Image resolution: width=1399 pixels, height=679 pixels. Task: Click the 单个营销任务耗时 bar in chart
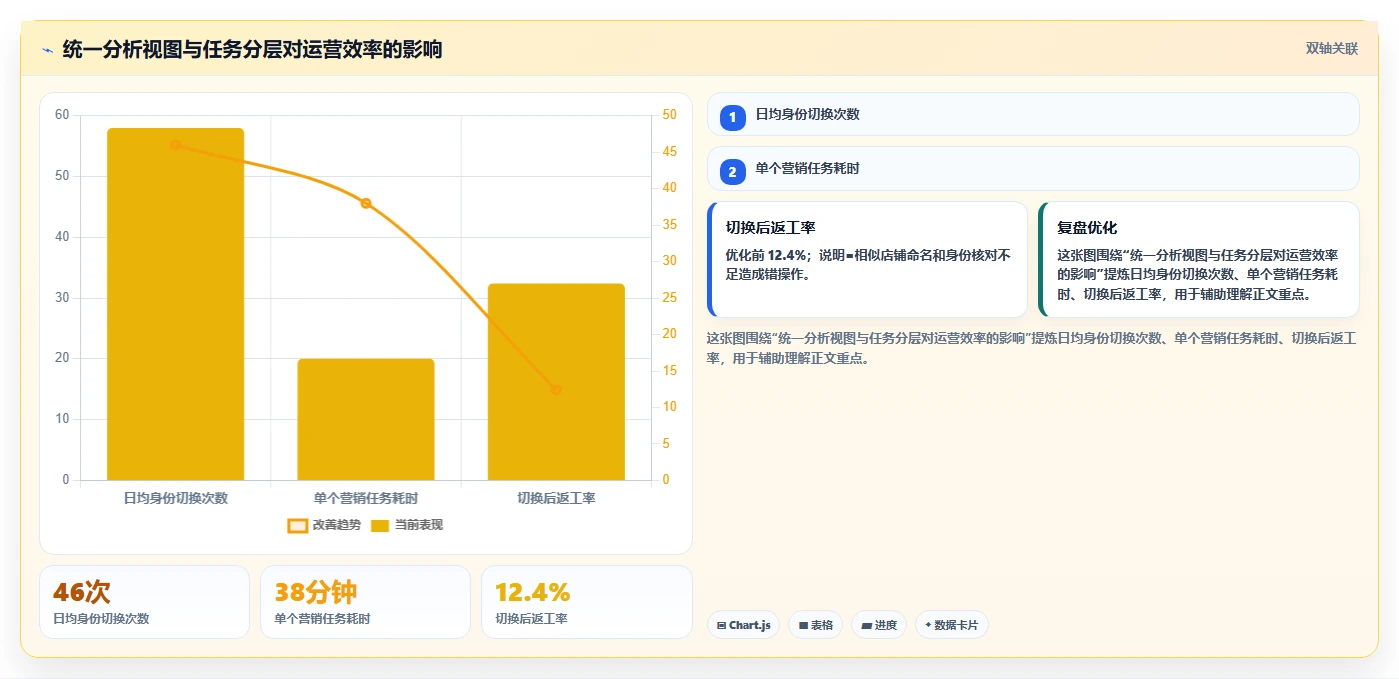click(x=366, y=419)
